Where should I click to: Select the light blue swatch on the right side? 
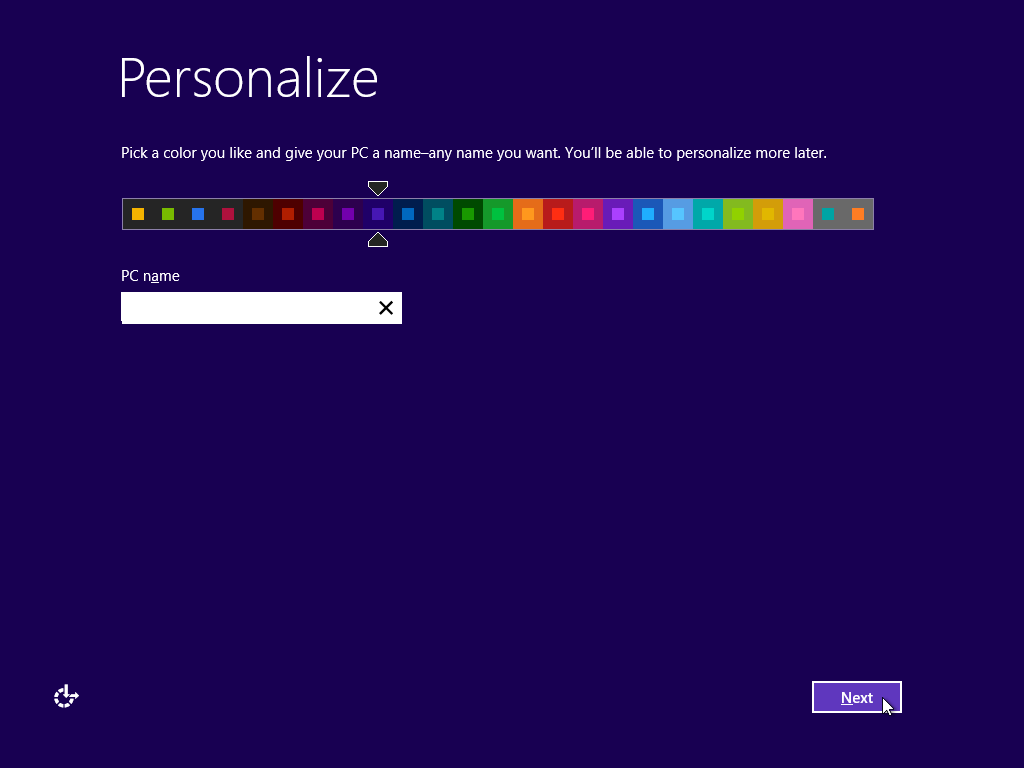(678, 213)
